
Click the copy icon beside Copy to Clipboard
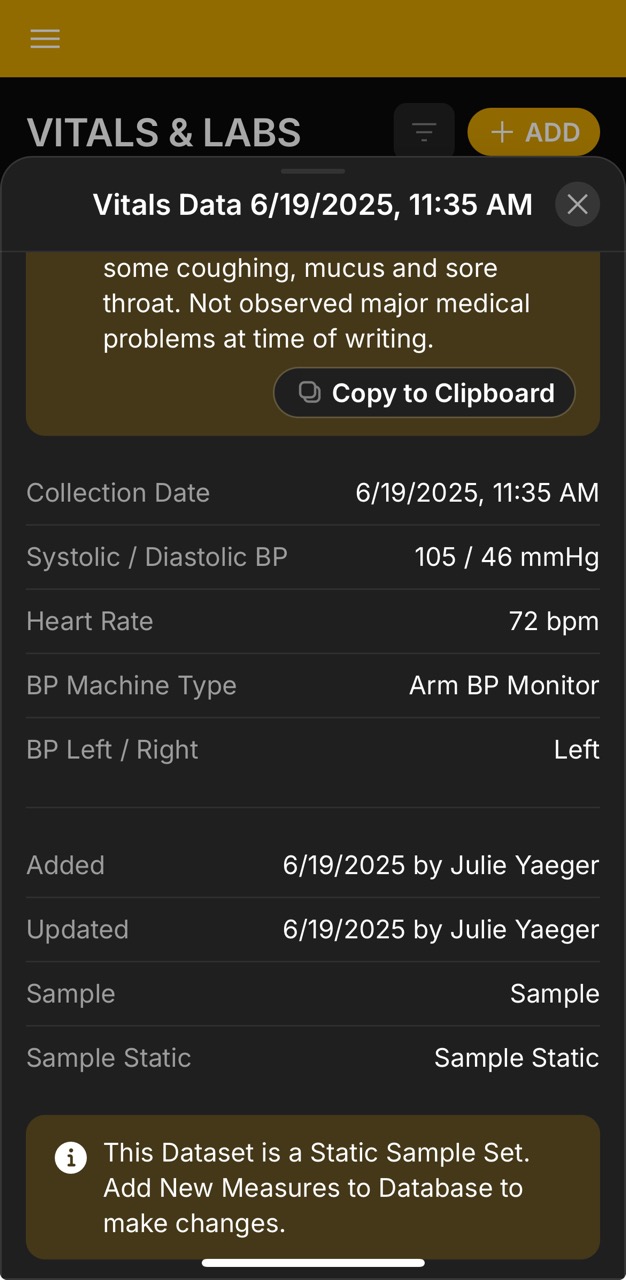(310, 392)
